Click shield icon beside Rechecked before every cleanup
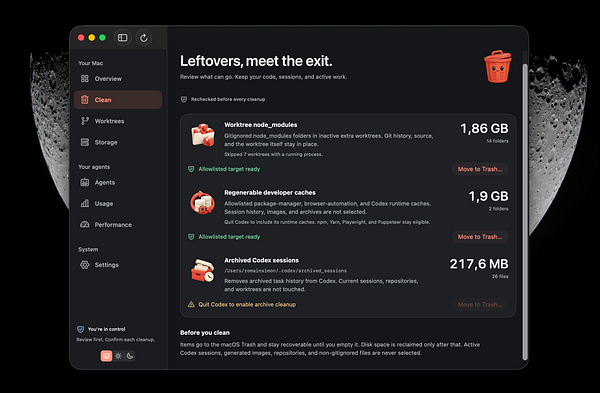Viewport: 600px width, 393px height. point(184,99)
